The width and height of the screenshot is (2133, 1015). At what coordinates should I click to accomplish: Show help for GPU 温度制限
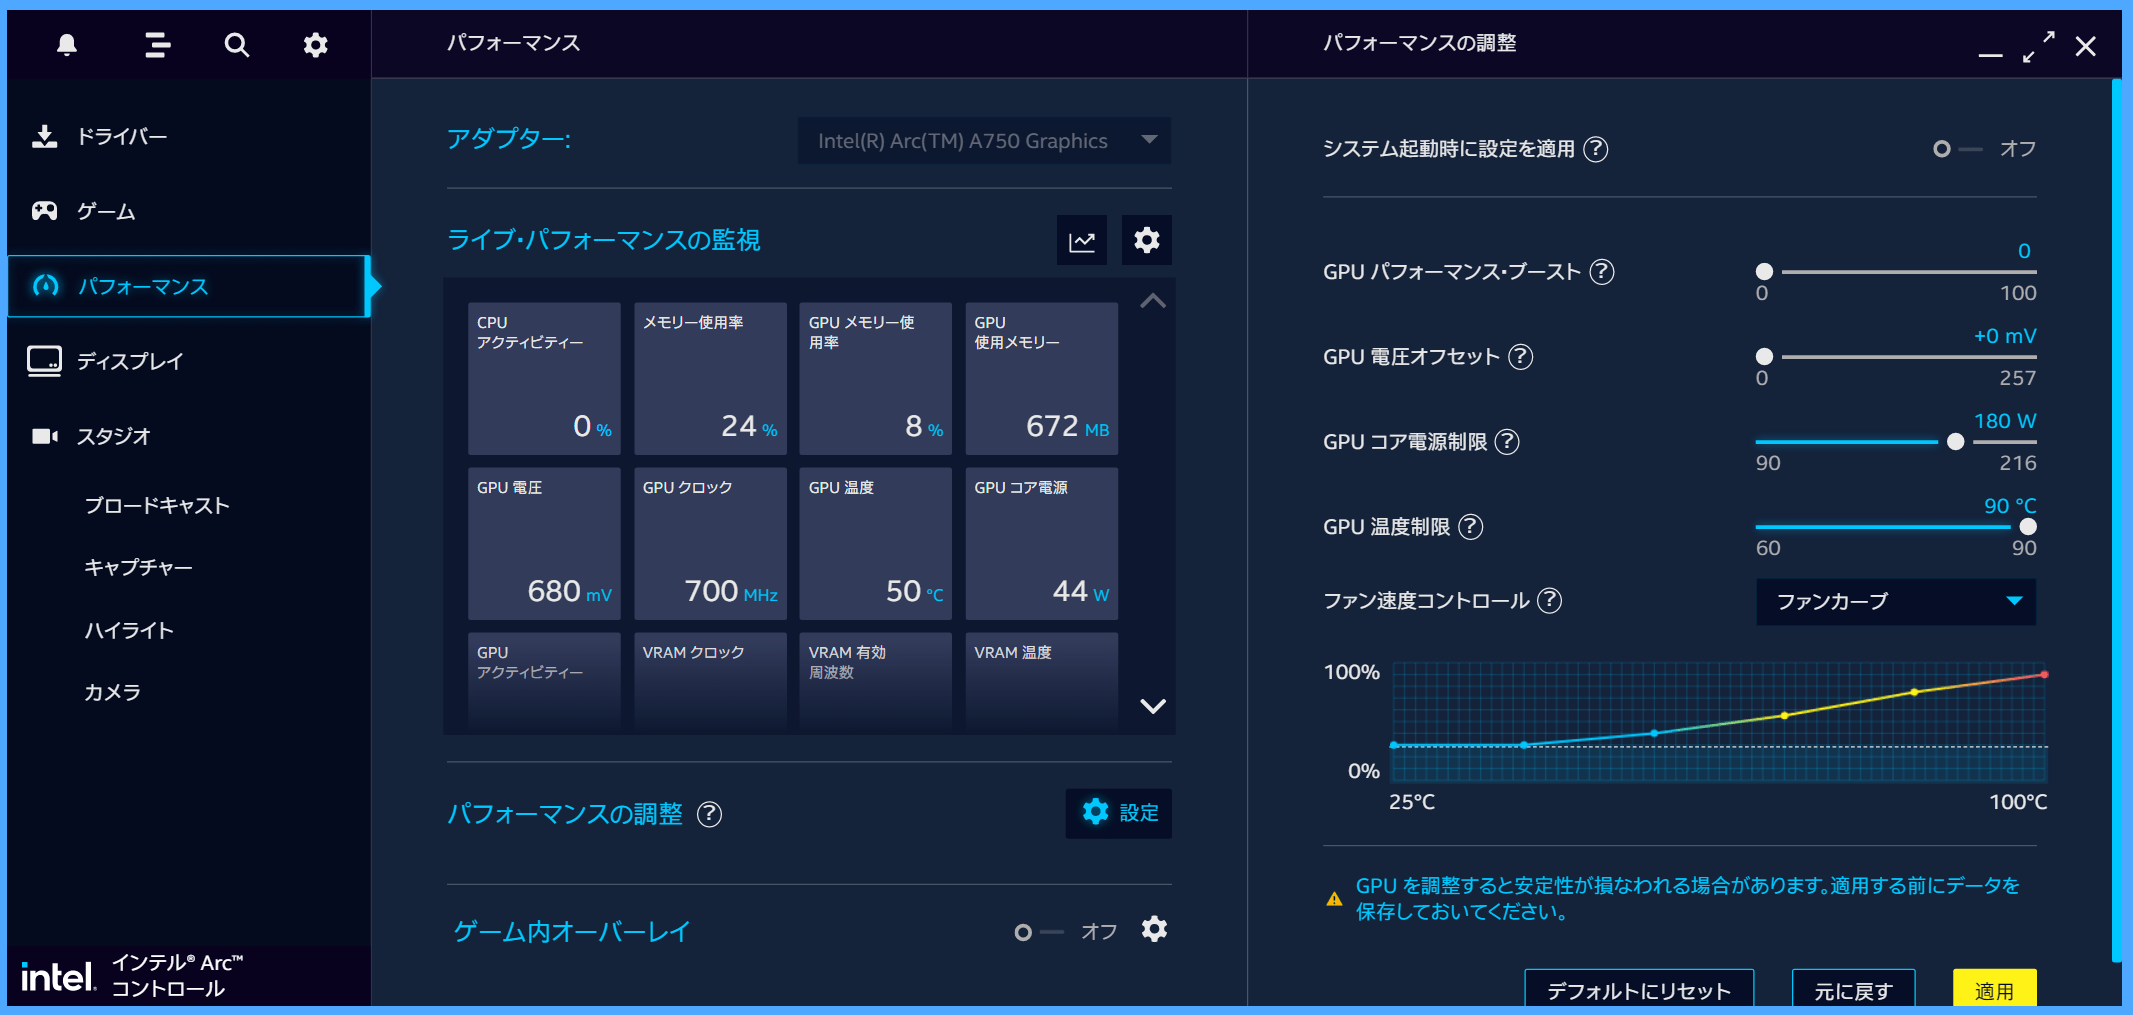[1471, 527]
